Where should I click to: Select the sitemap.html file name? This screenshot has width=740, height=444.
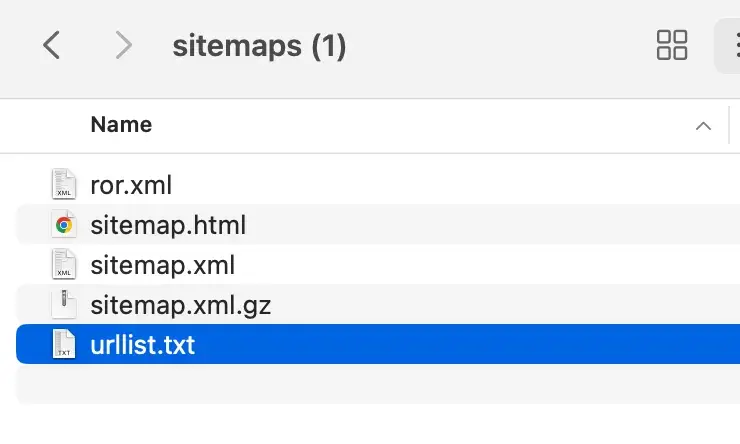168,225
